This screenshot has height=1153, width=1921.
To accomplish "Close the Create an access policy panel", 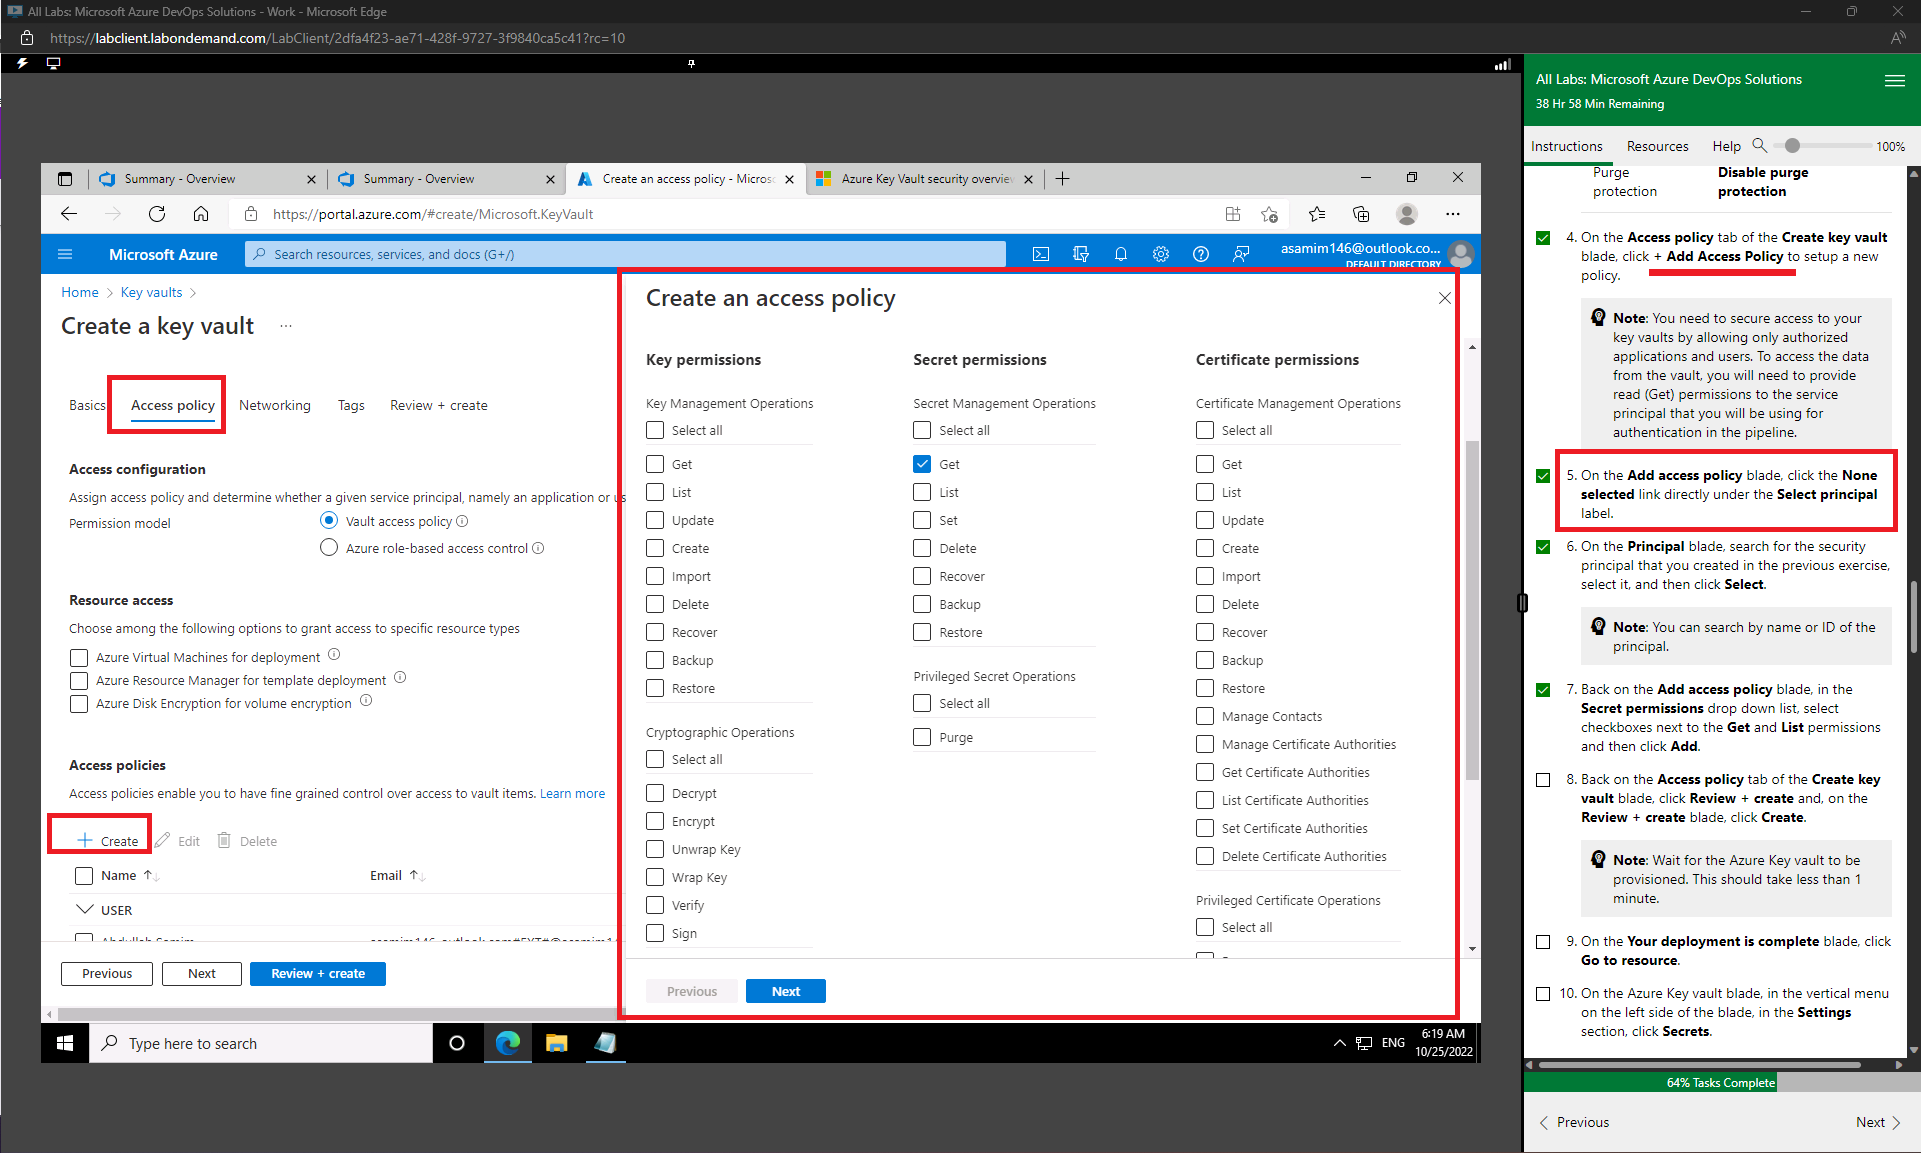I will (1444, 298).
